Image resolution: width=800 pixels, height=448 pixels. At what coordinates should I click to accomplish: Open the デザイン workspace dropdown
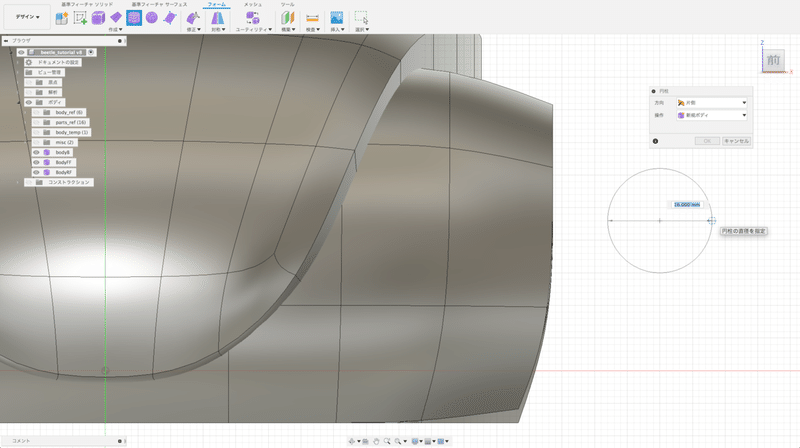27,17
